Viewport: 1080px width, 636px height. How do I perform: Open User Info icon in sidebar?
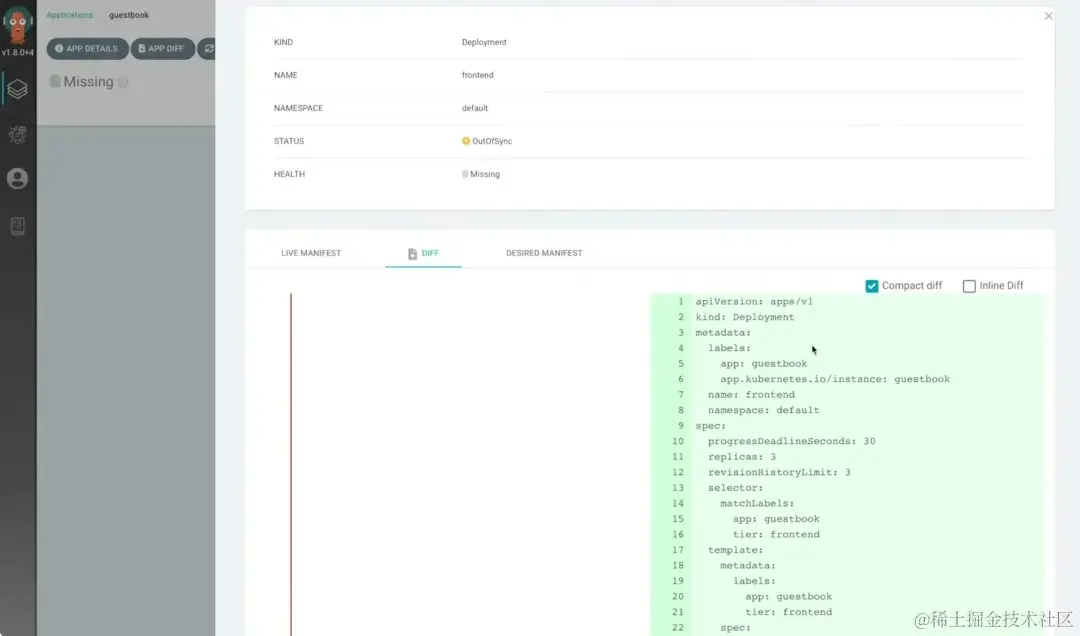point(17,179)
